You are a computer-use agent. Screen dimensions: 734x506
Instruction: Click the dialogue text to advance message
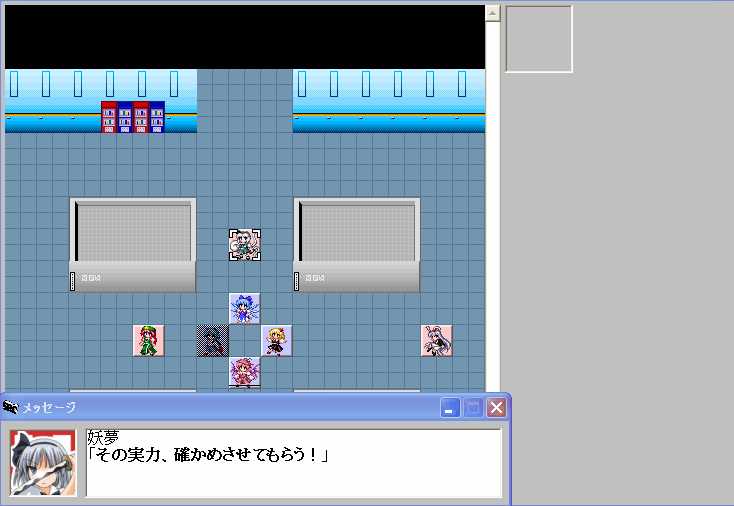click(209, 455)
